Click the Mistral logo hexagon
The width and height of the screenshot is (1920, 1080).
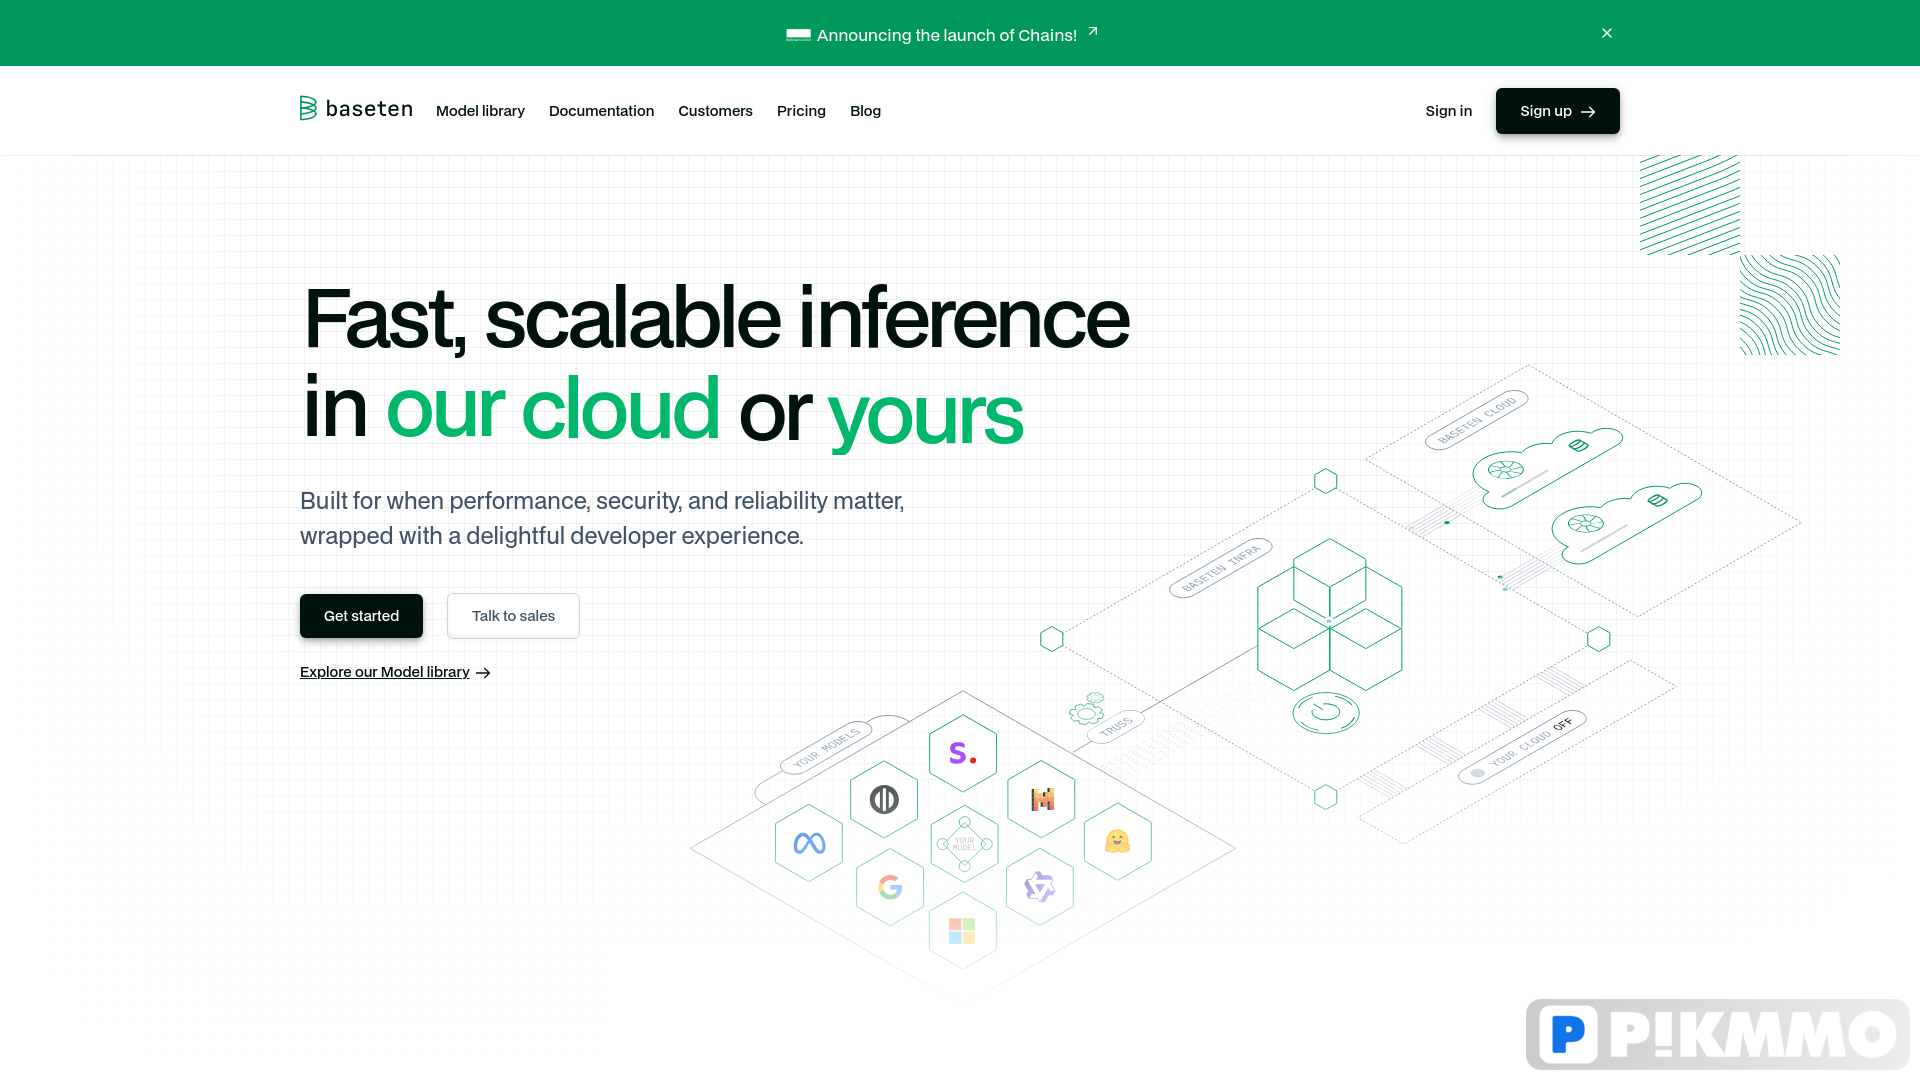[1042, 799]
